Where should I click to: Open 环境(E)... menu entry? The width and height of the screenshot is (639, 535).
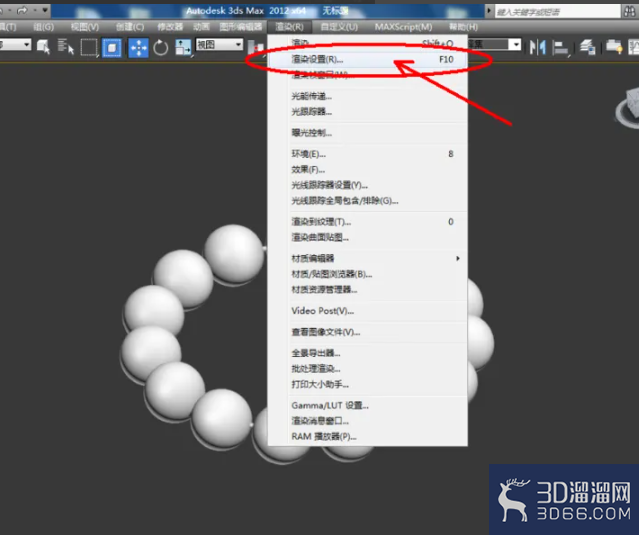pyautogui.click(x=368, y=154)
